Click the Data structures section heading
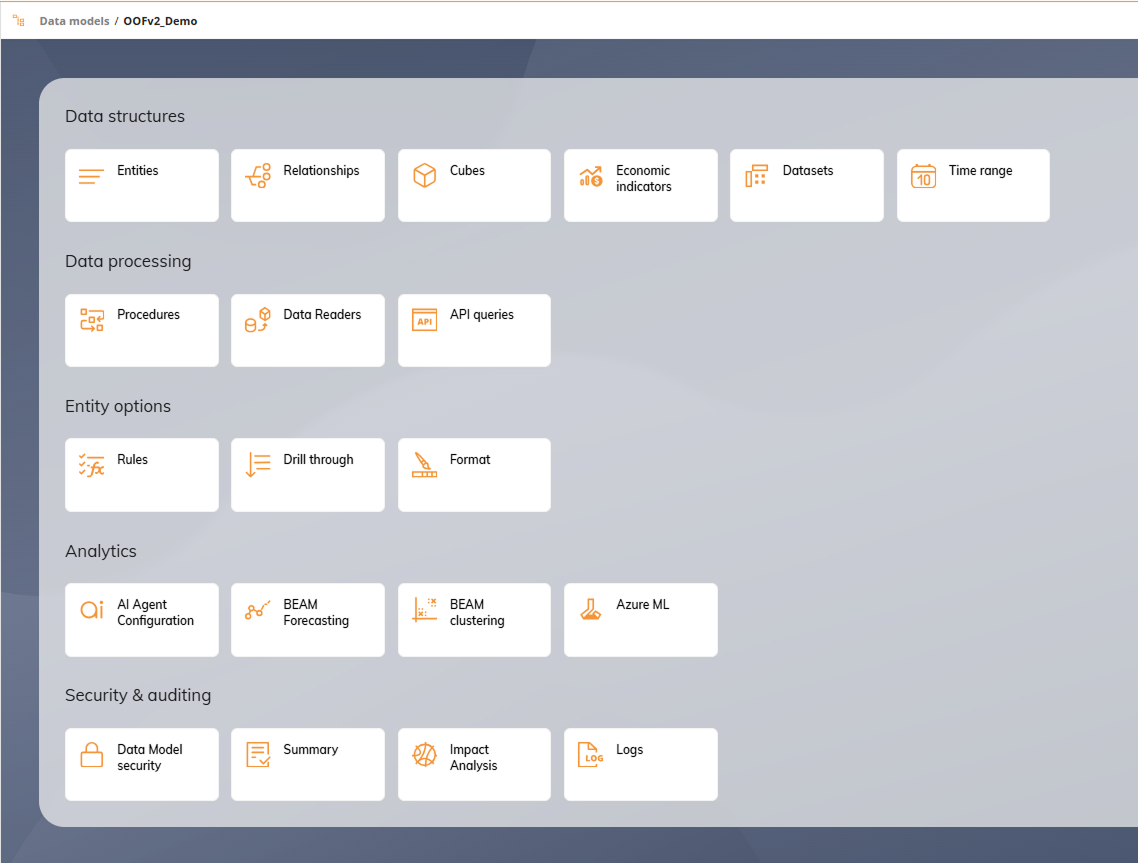The height and width of the screenshot is (863, 1138). coord(125,116)
